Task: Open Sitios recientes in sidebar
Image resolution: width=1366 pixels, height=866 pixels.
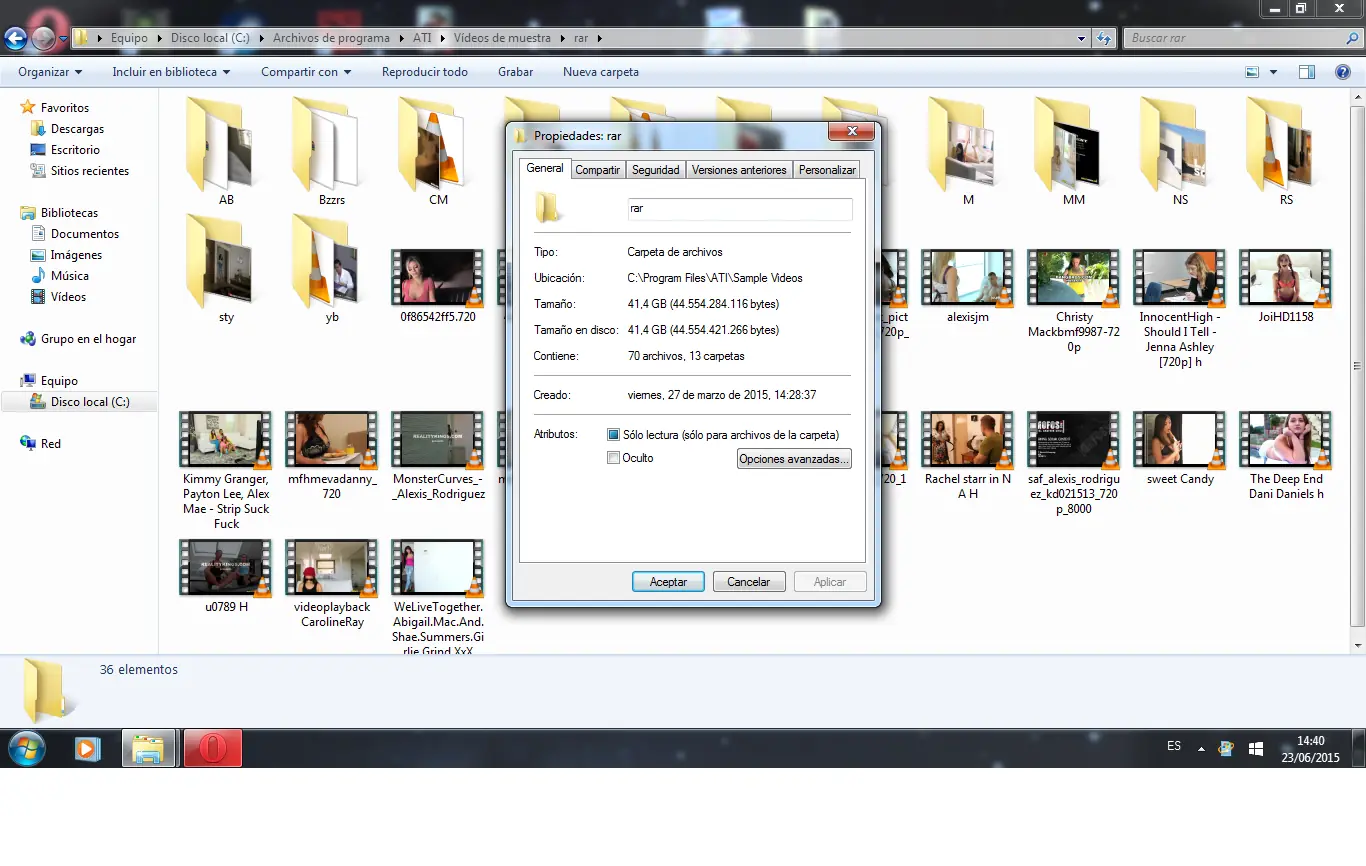Action: click(x=90, y=171)
